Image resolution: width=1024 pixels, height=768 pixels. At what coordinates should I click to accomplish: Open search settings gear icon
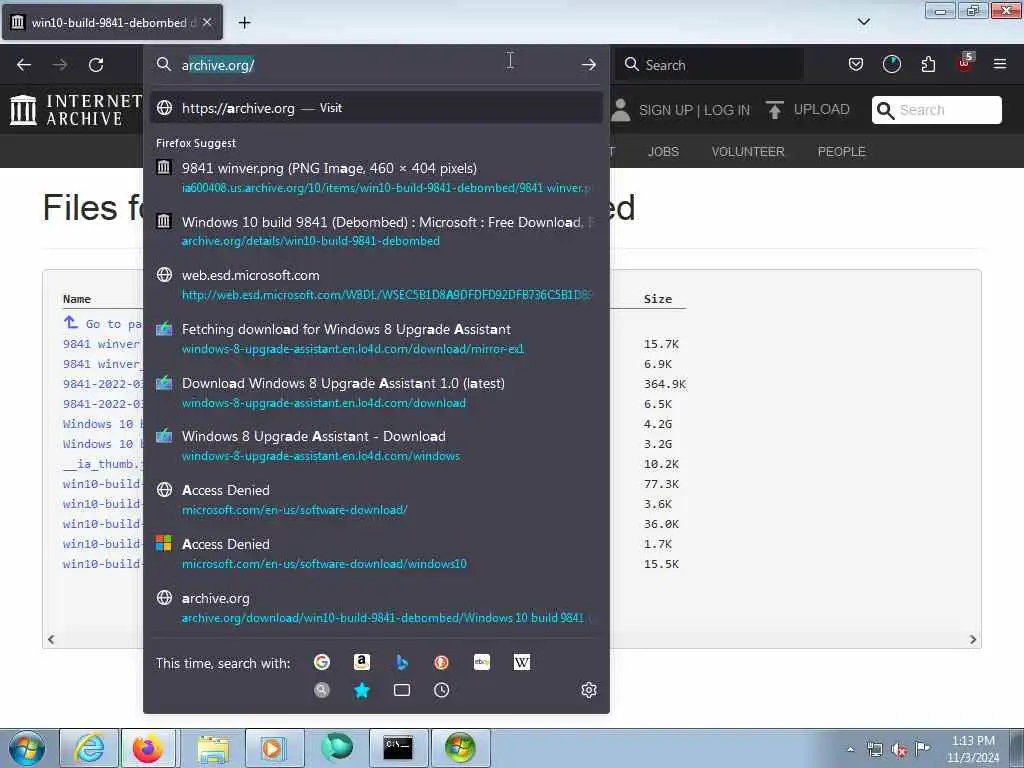[588, 690]
